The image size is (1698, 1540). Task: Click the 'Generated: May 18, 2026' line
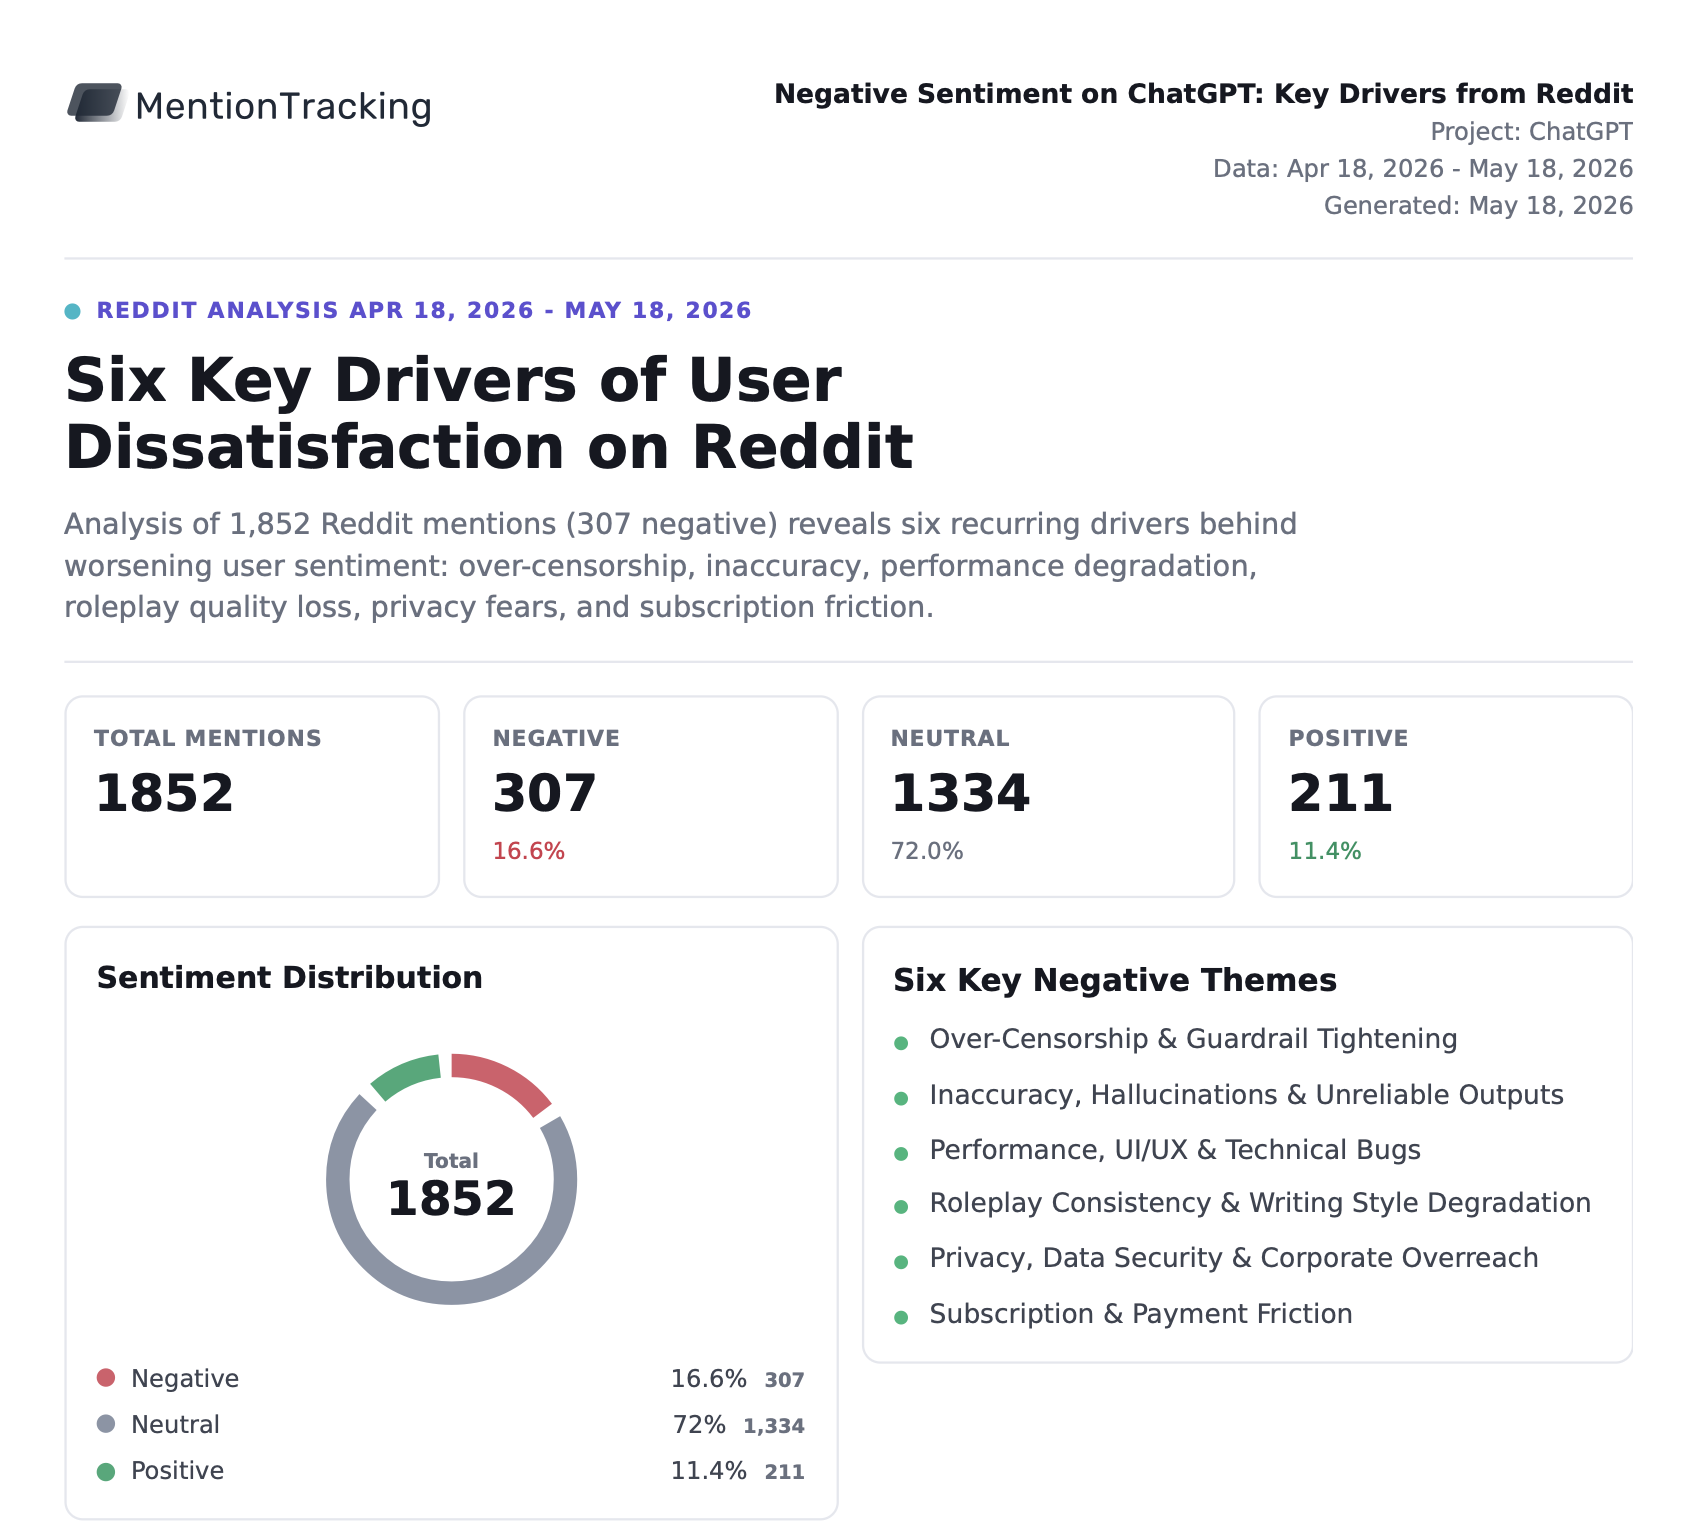coord(1478,206)
